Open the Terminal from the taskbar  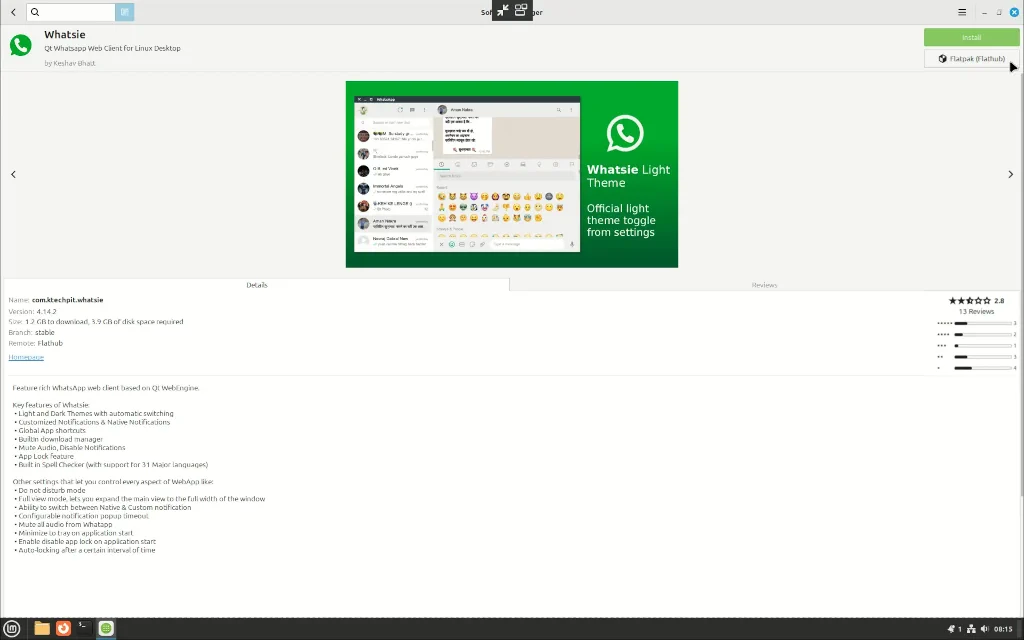tap(84, 628)
